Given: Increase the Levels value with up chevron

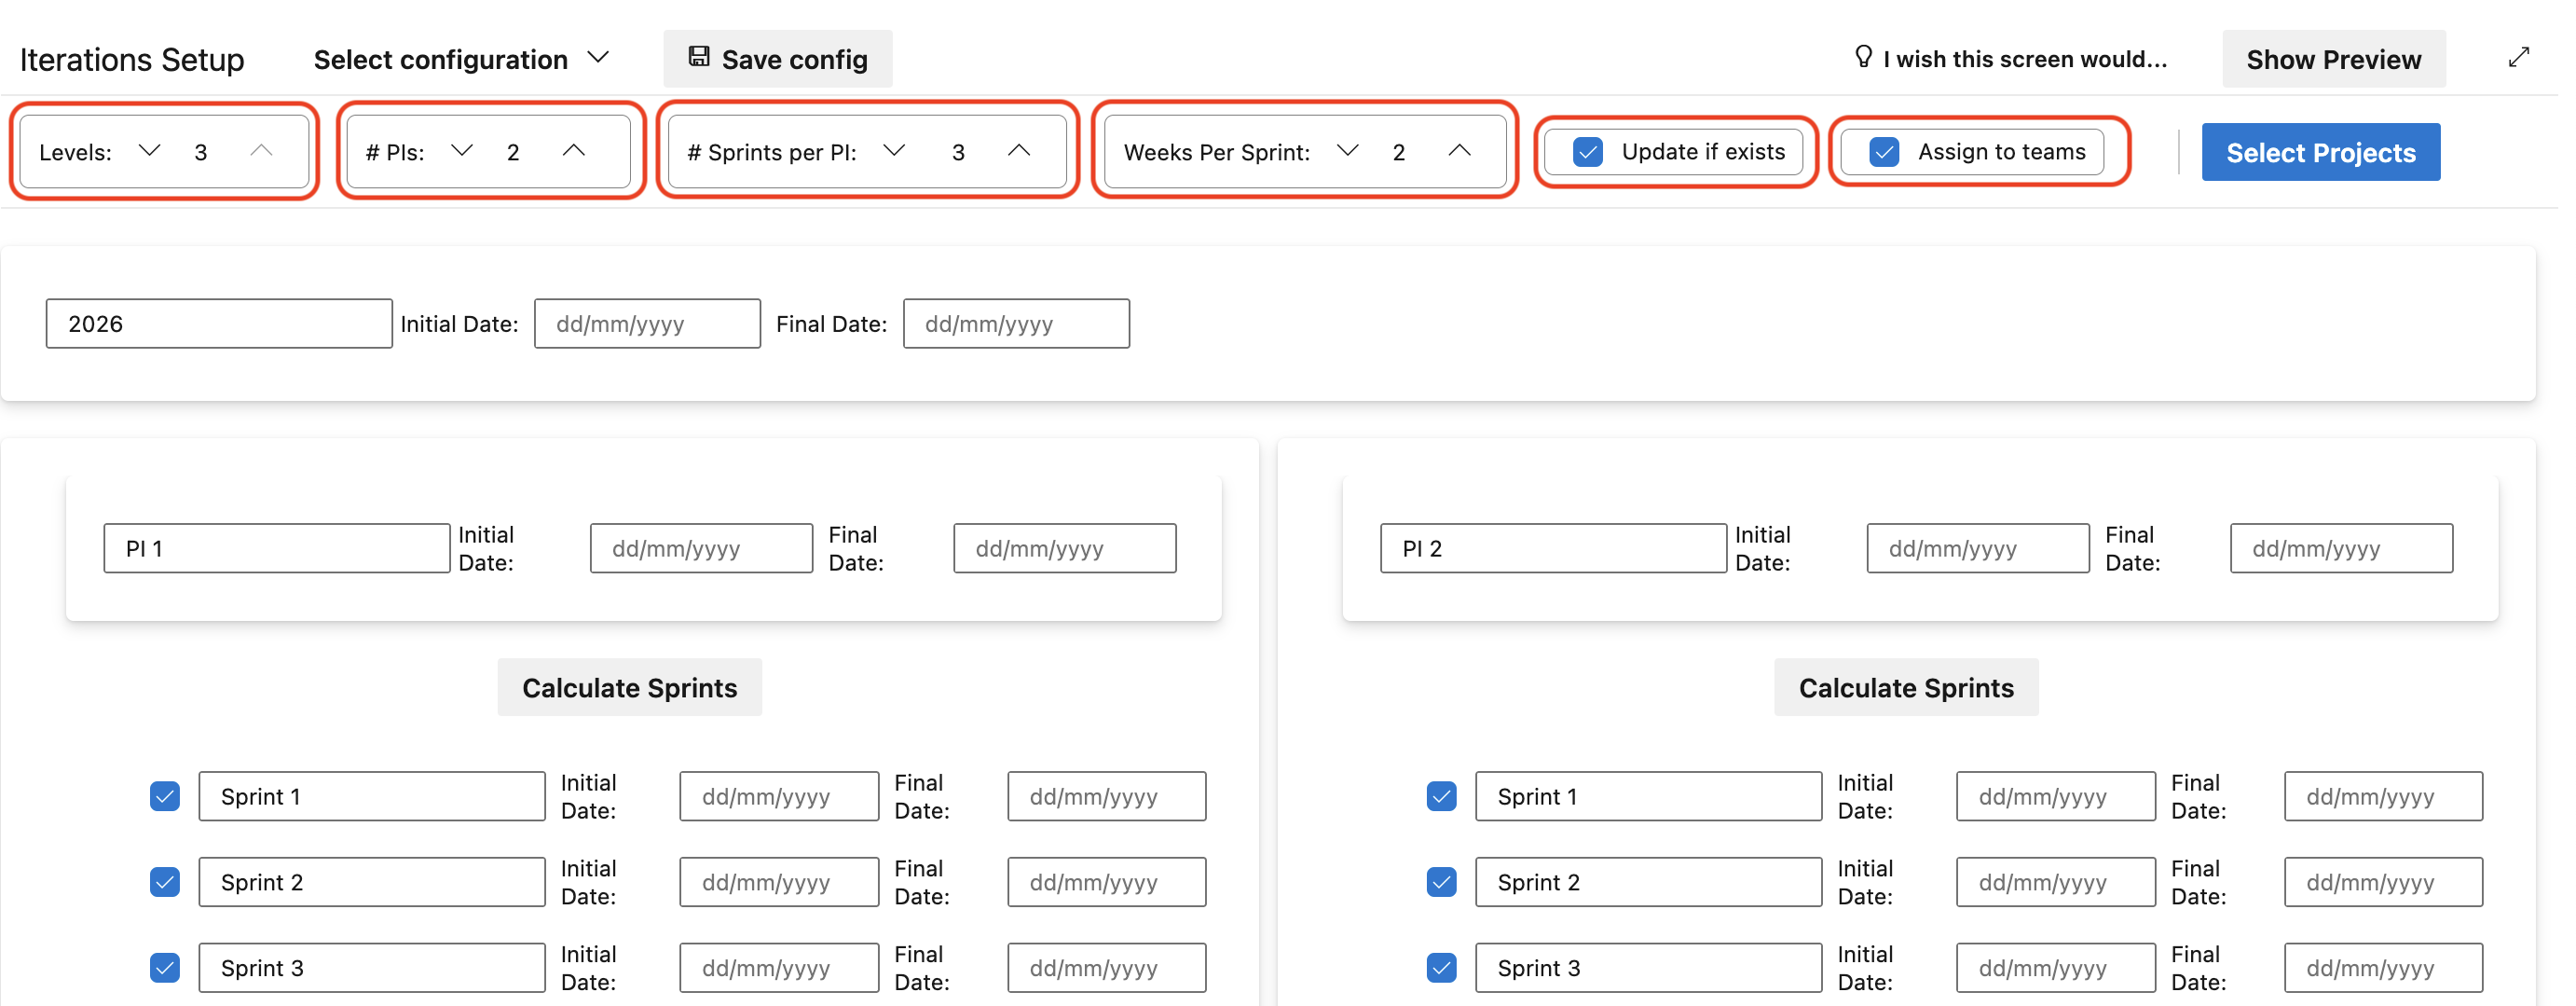Looking at the screenshot, I should point(261,151).
